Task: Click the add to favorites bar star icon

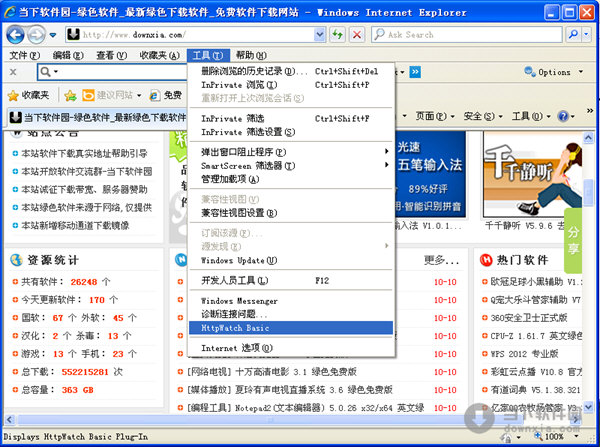Action: tap(70, 95)
